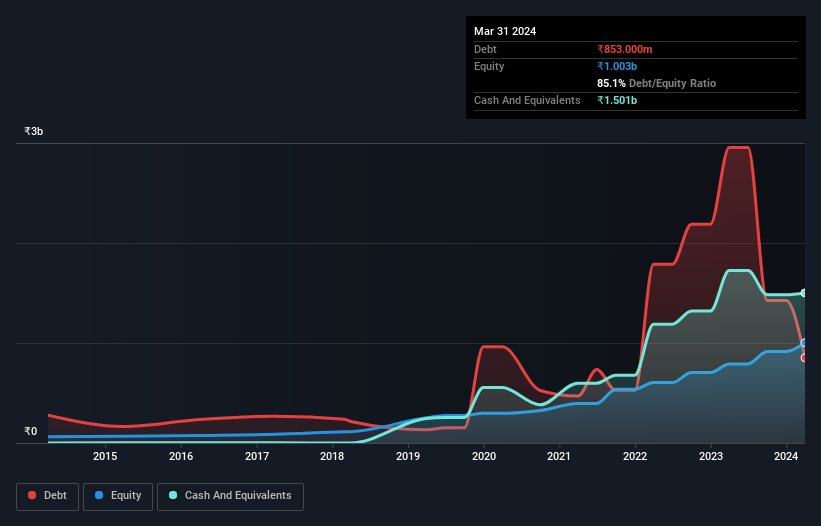Viewport: 821px width, 526px height.
Task: Click the ₹1.501b cash value
Action: 617,100
